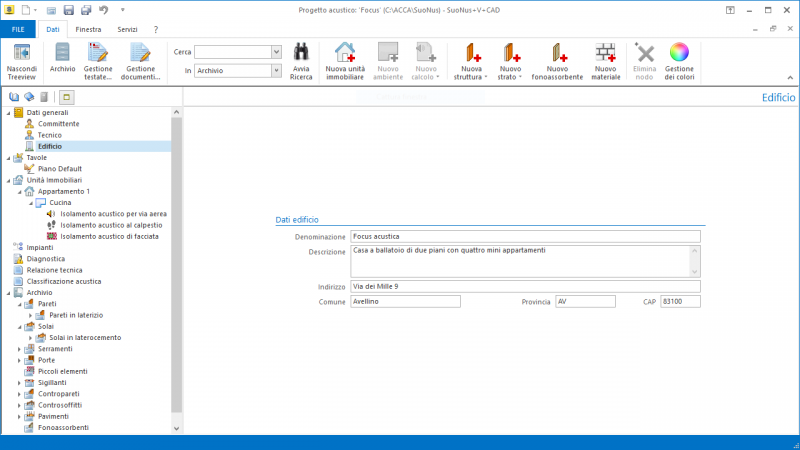Open Gestione documenti
The height and width of the screenshot is (450, 800).
coord(140,61)
